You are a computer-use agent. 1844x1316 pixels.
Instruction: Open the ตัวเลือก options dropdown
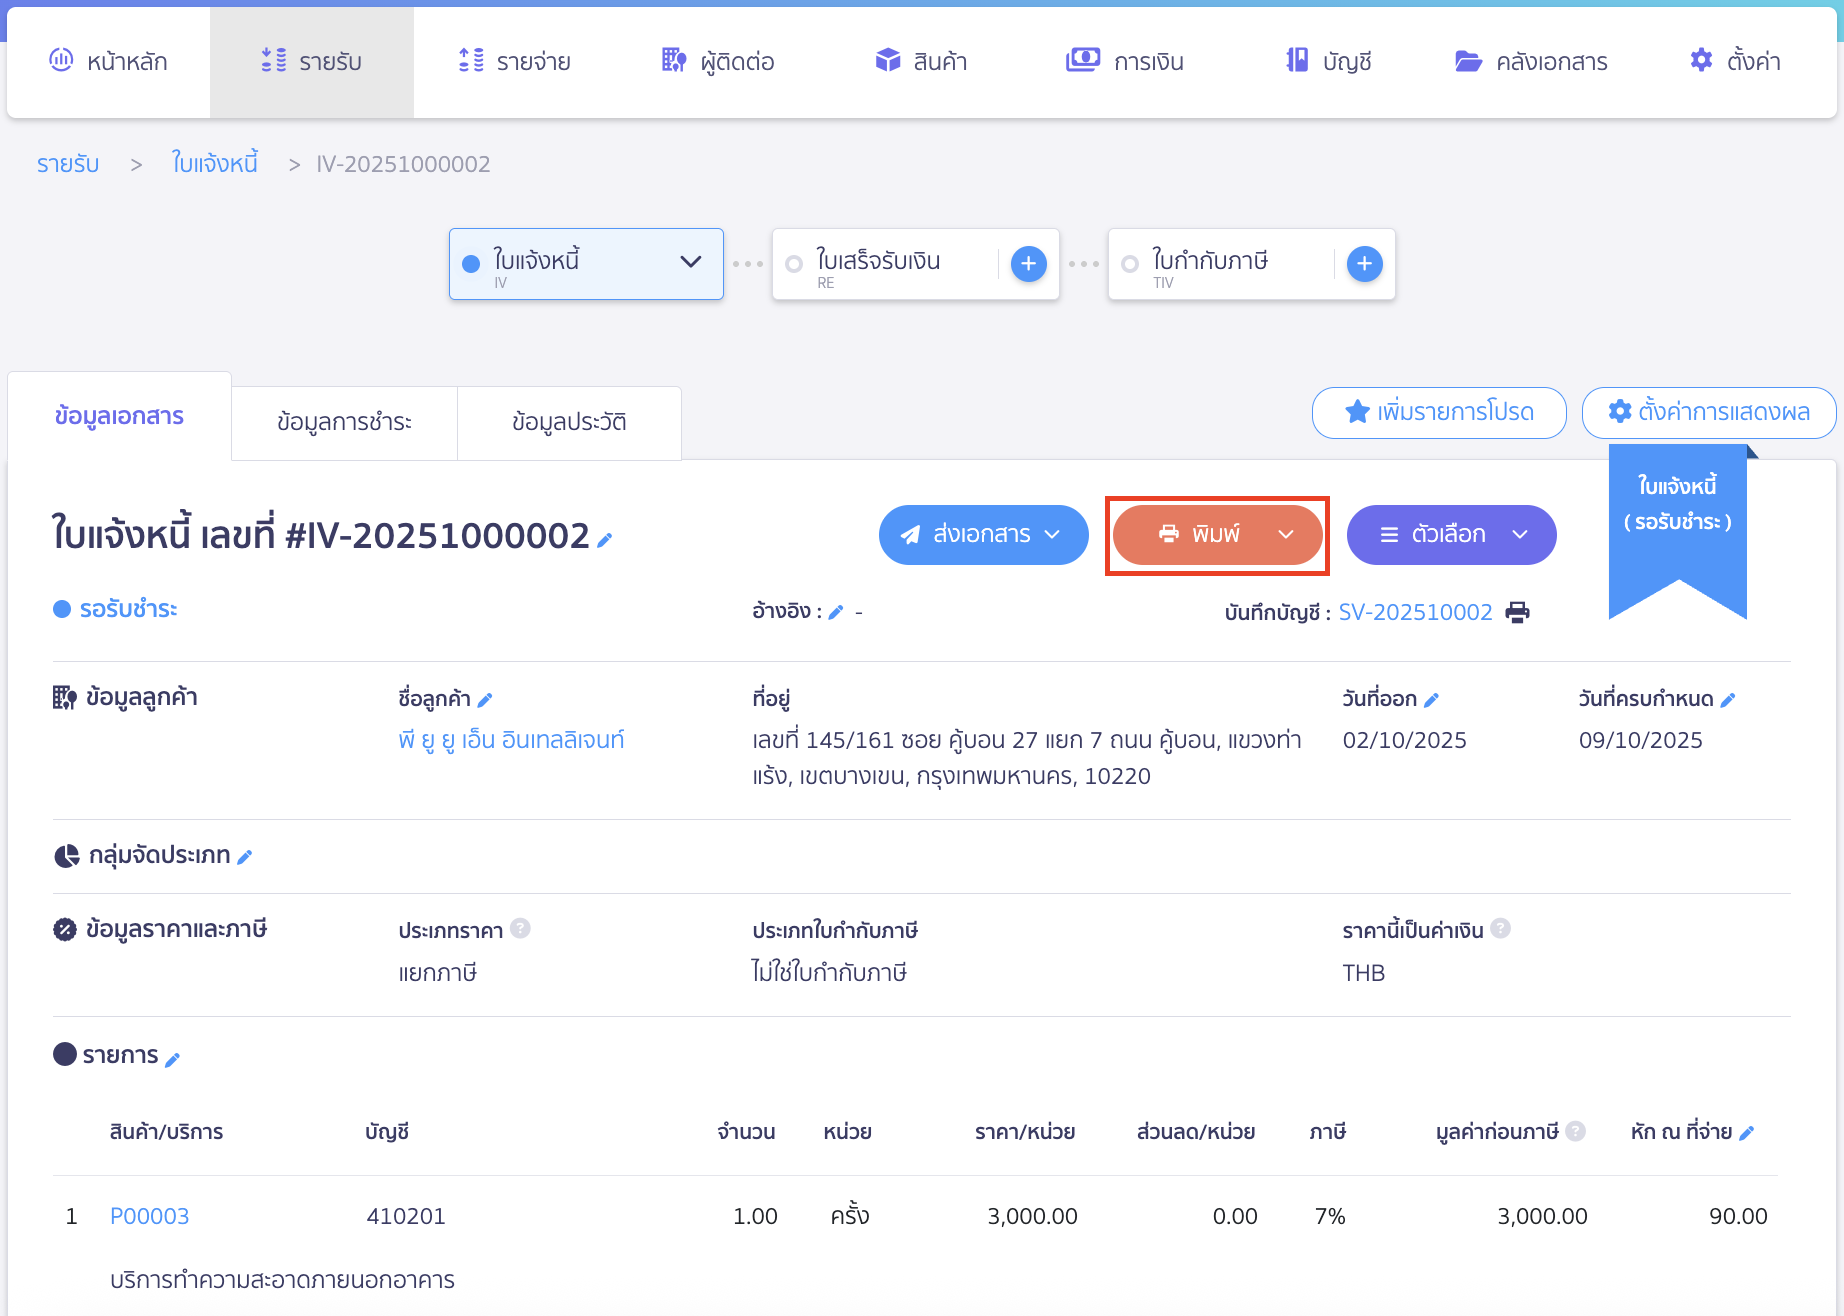tap(1451, 535)
